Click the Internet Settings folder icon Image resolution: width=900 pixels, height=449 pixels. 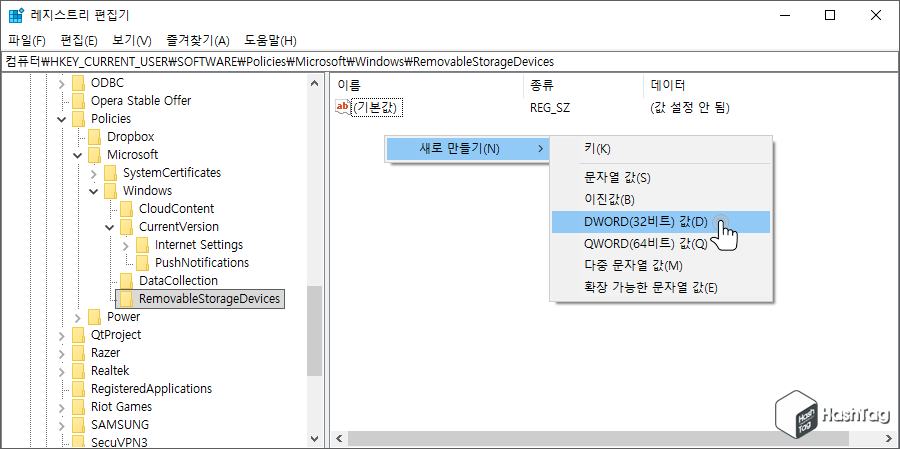(142, 245)
